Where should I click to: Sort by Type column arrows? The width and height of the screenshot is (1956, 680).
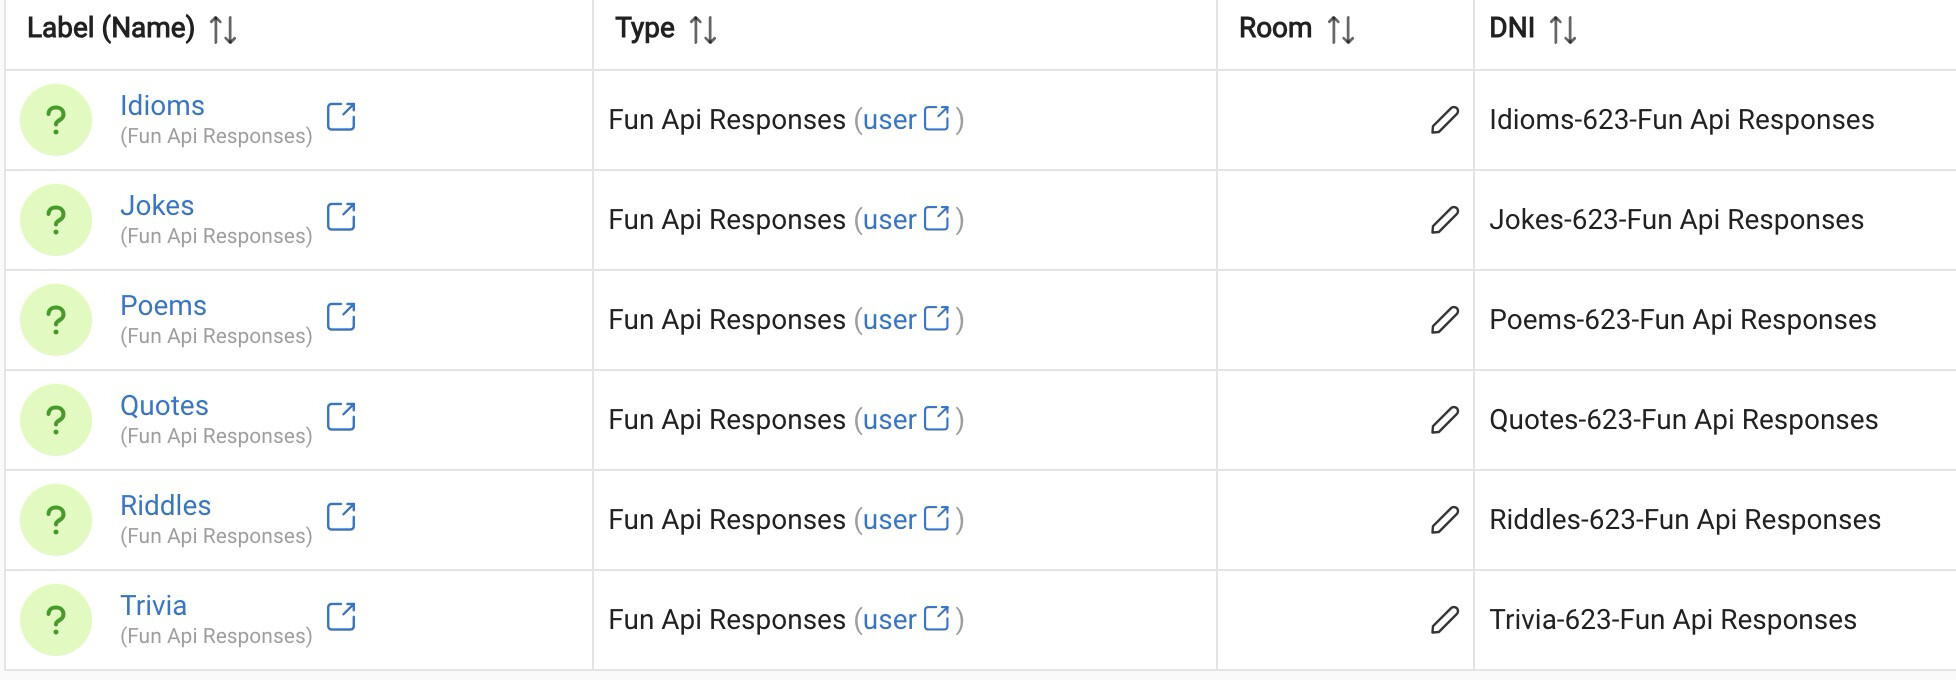click(x=703, y=30)
